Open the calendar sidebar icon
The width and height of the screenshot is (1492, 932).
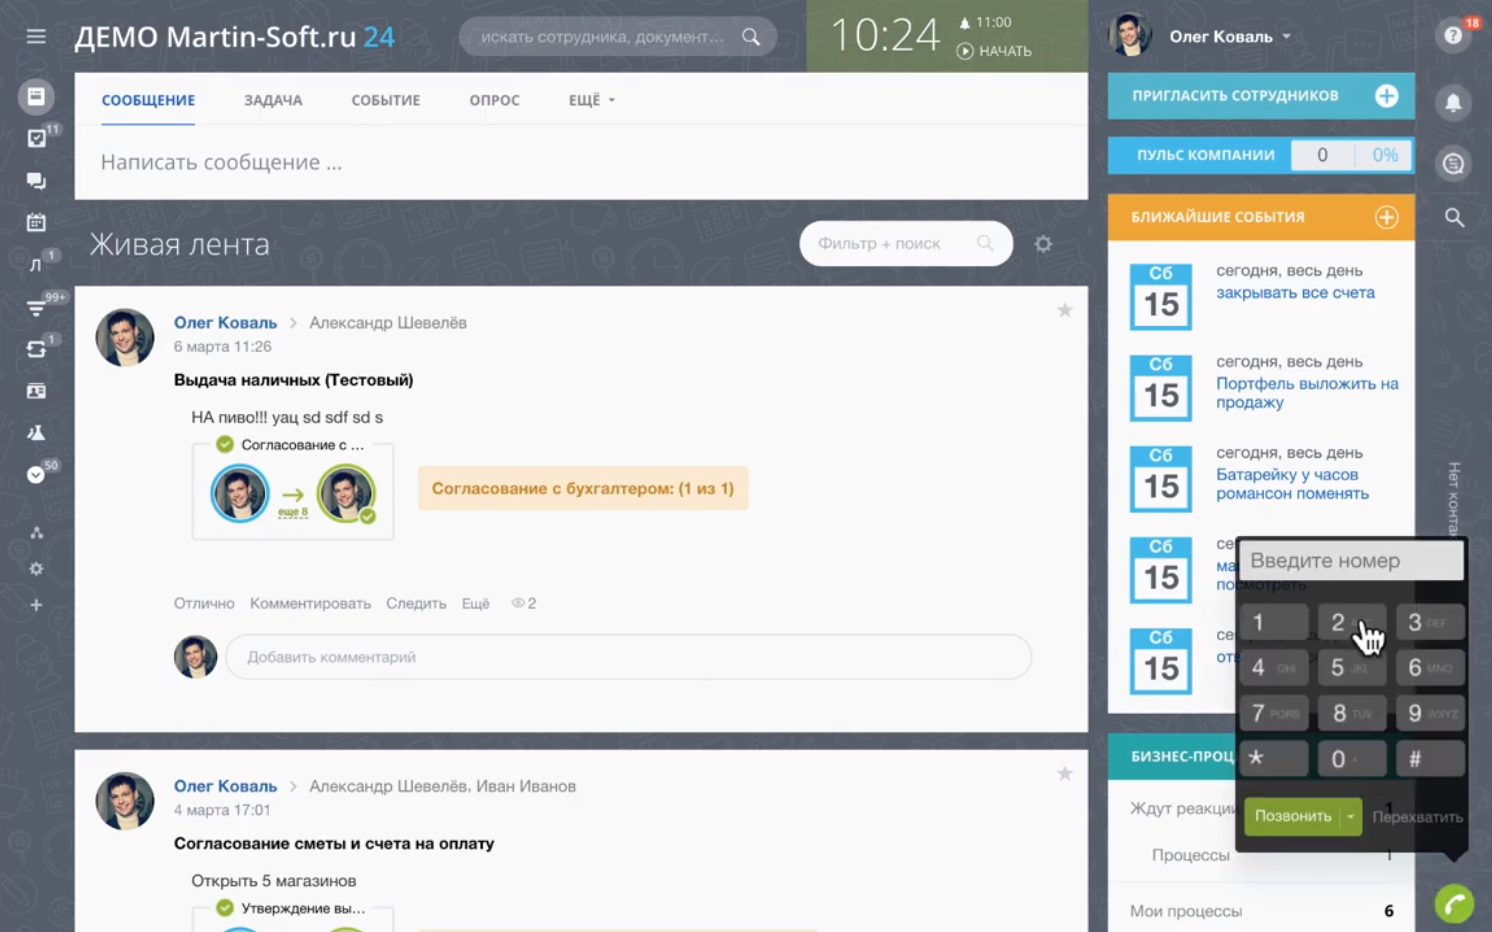[x=36, y=222]
